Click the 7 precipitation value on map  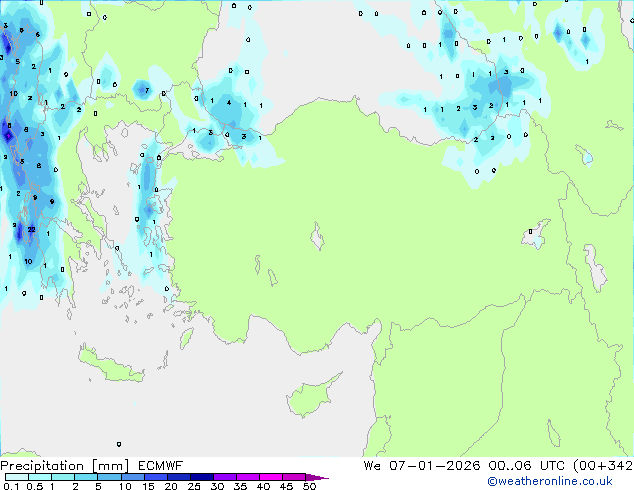(x=147, y=90)
